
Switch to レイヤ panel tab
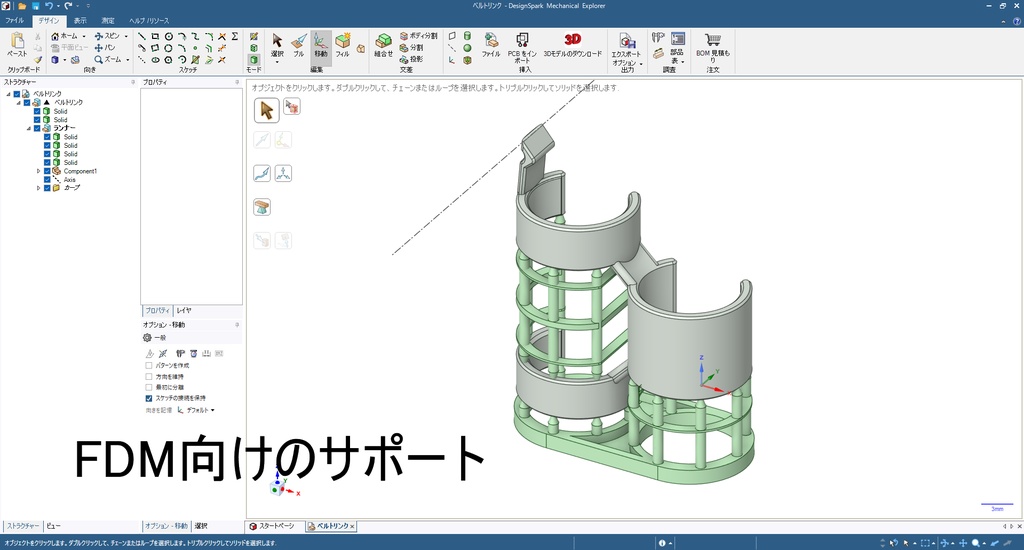[184, 311]
